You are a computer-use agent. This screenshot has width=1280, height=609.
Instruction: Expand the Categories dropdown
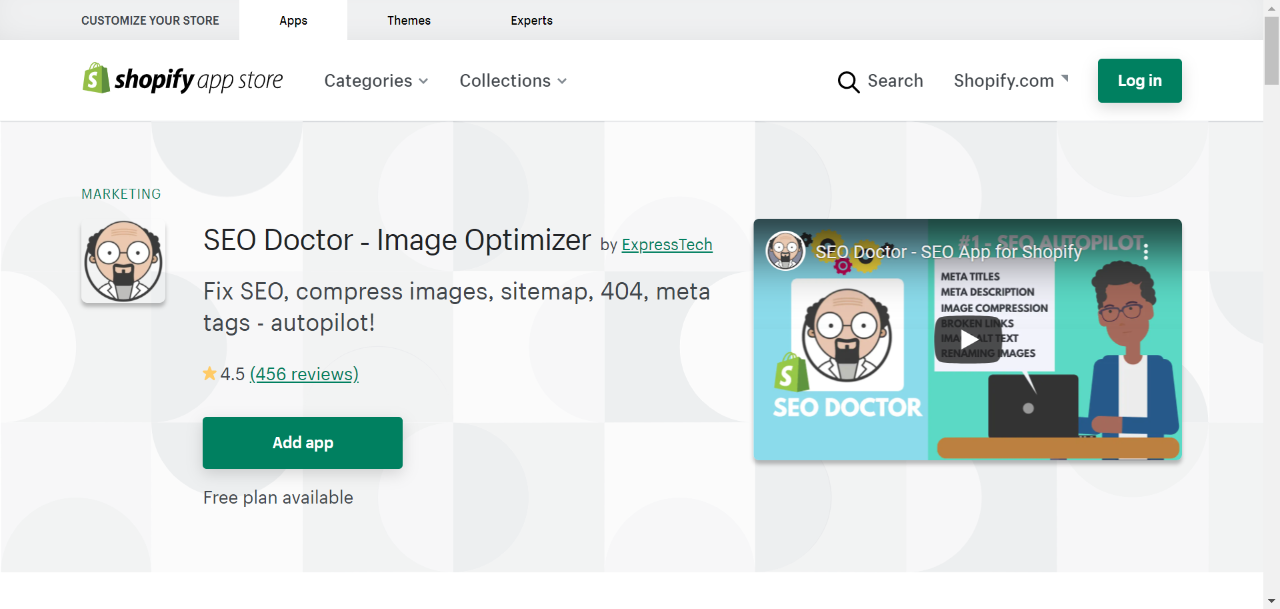tap(376, 81)
